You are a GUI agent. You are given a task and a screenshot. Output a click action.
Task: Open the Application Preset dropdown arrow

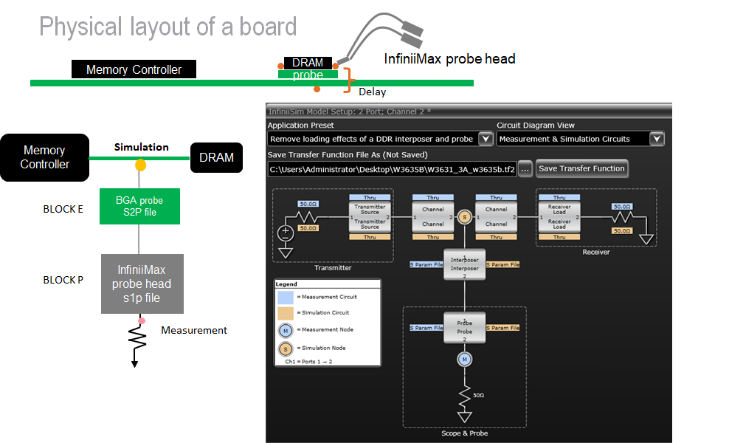pyautogui.click(x=485, y=139)
